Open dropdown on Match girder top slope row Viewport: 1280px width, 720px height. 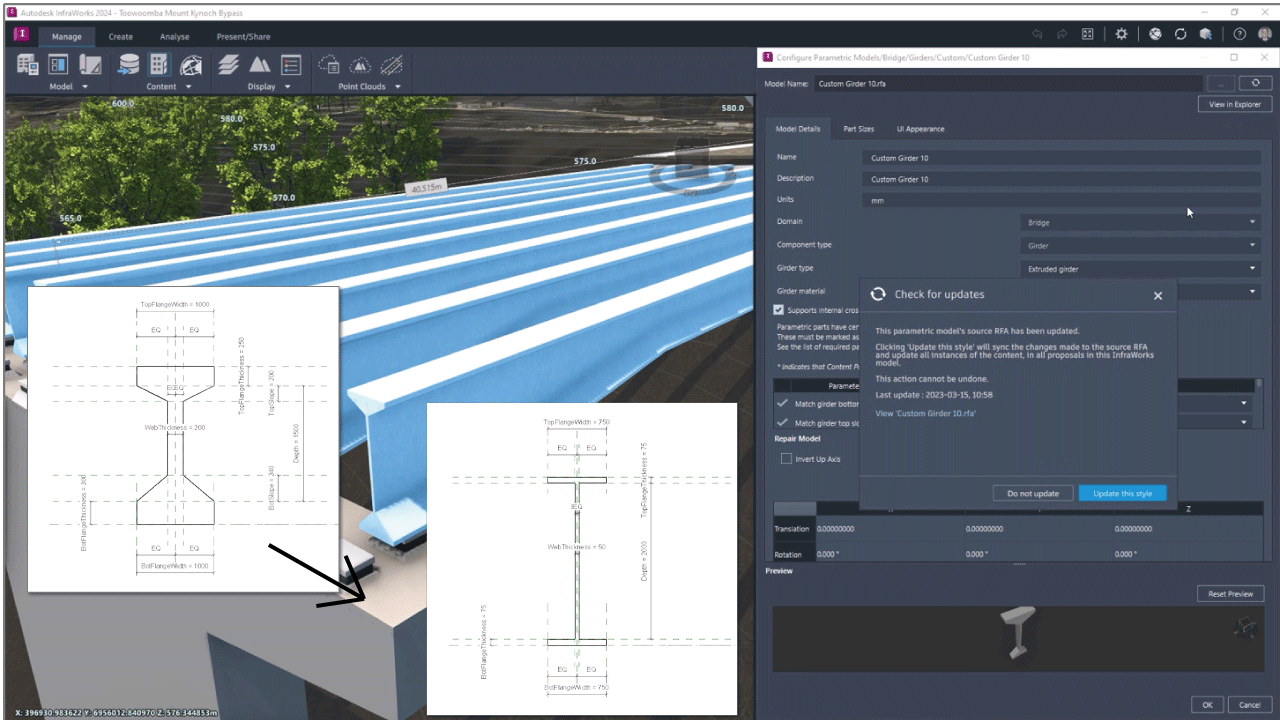pos(1244,422)
